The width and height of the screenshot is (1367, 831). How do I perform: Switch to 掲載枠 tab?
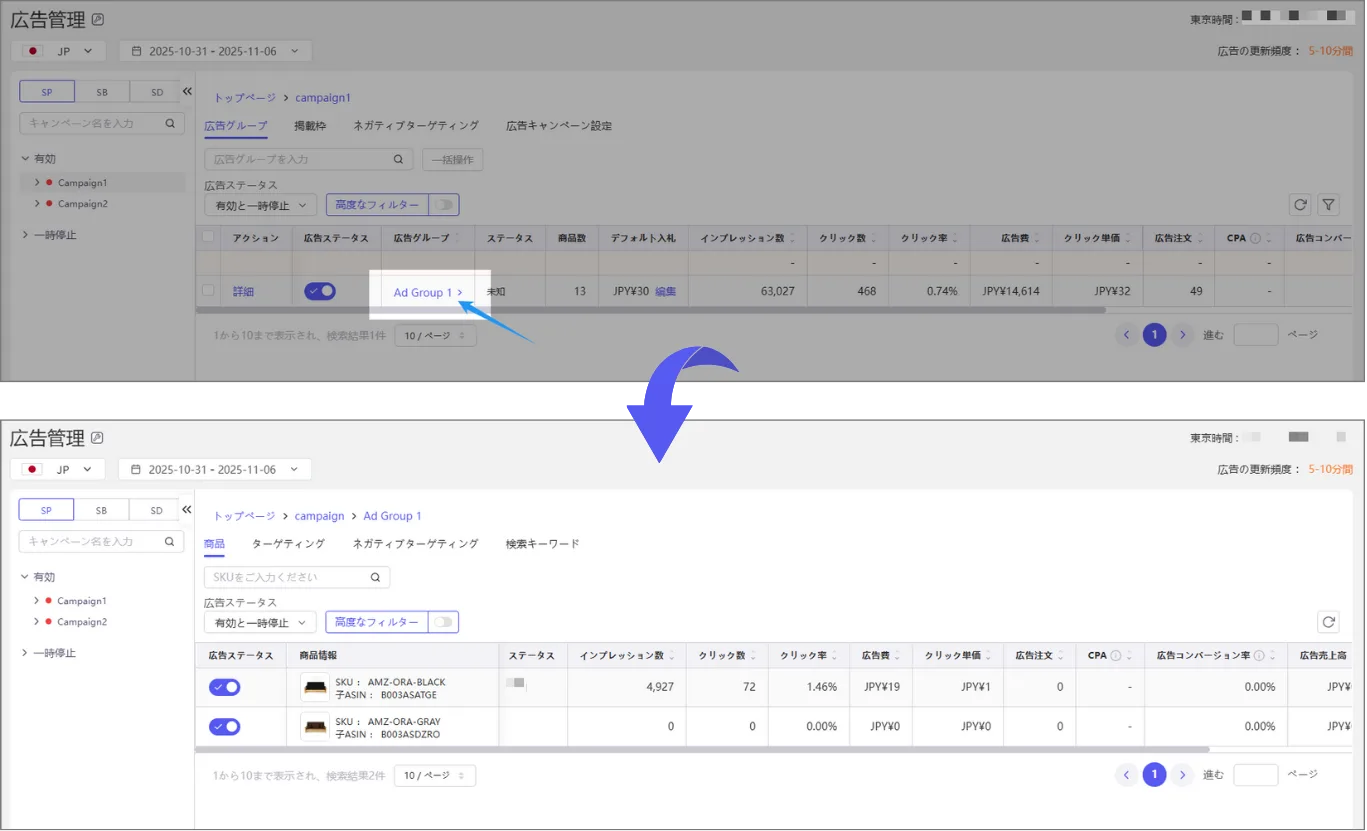pyautogui.click(x=310, y=126)
